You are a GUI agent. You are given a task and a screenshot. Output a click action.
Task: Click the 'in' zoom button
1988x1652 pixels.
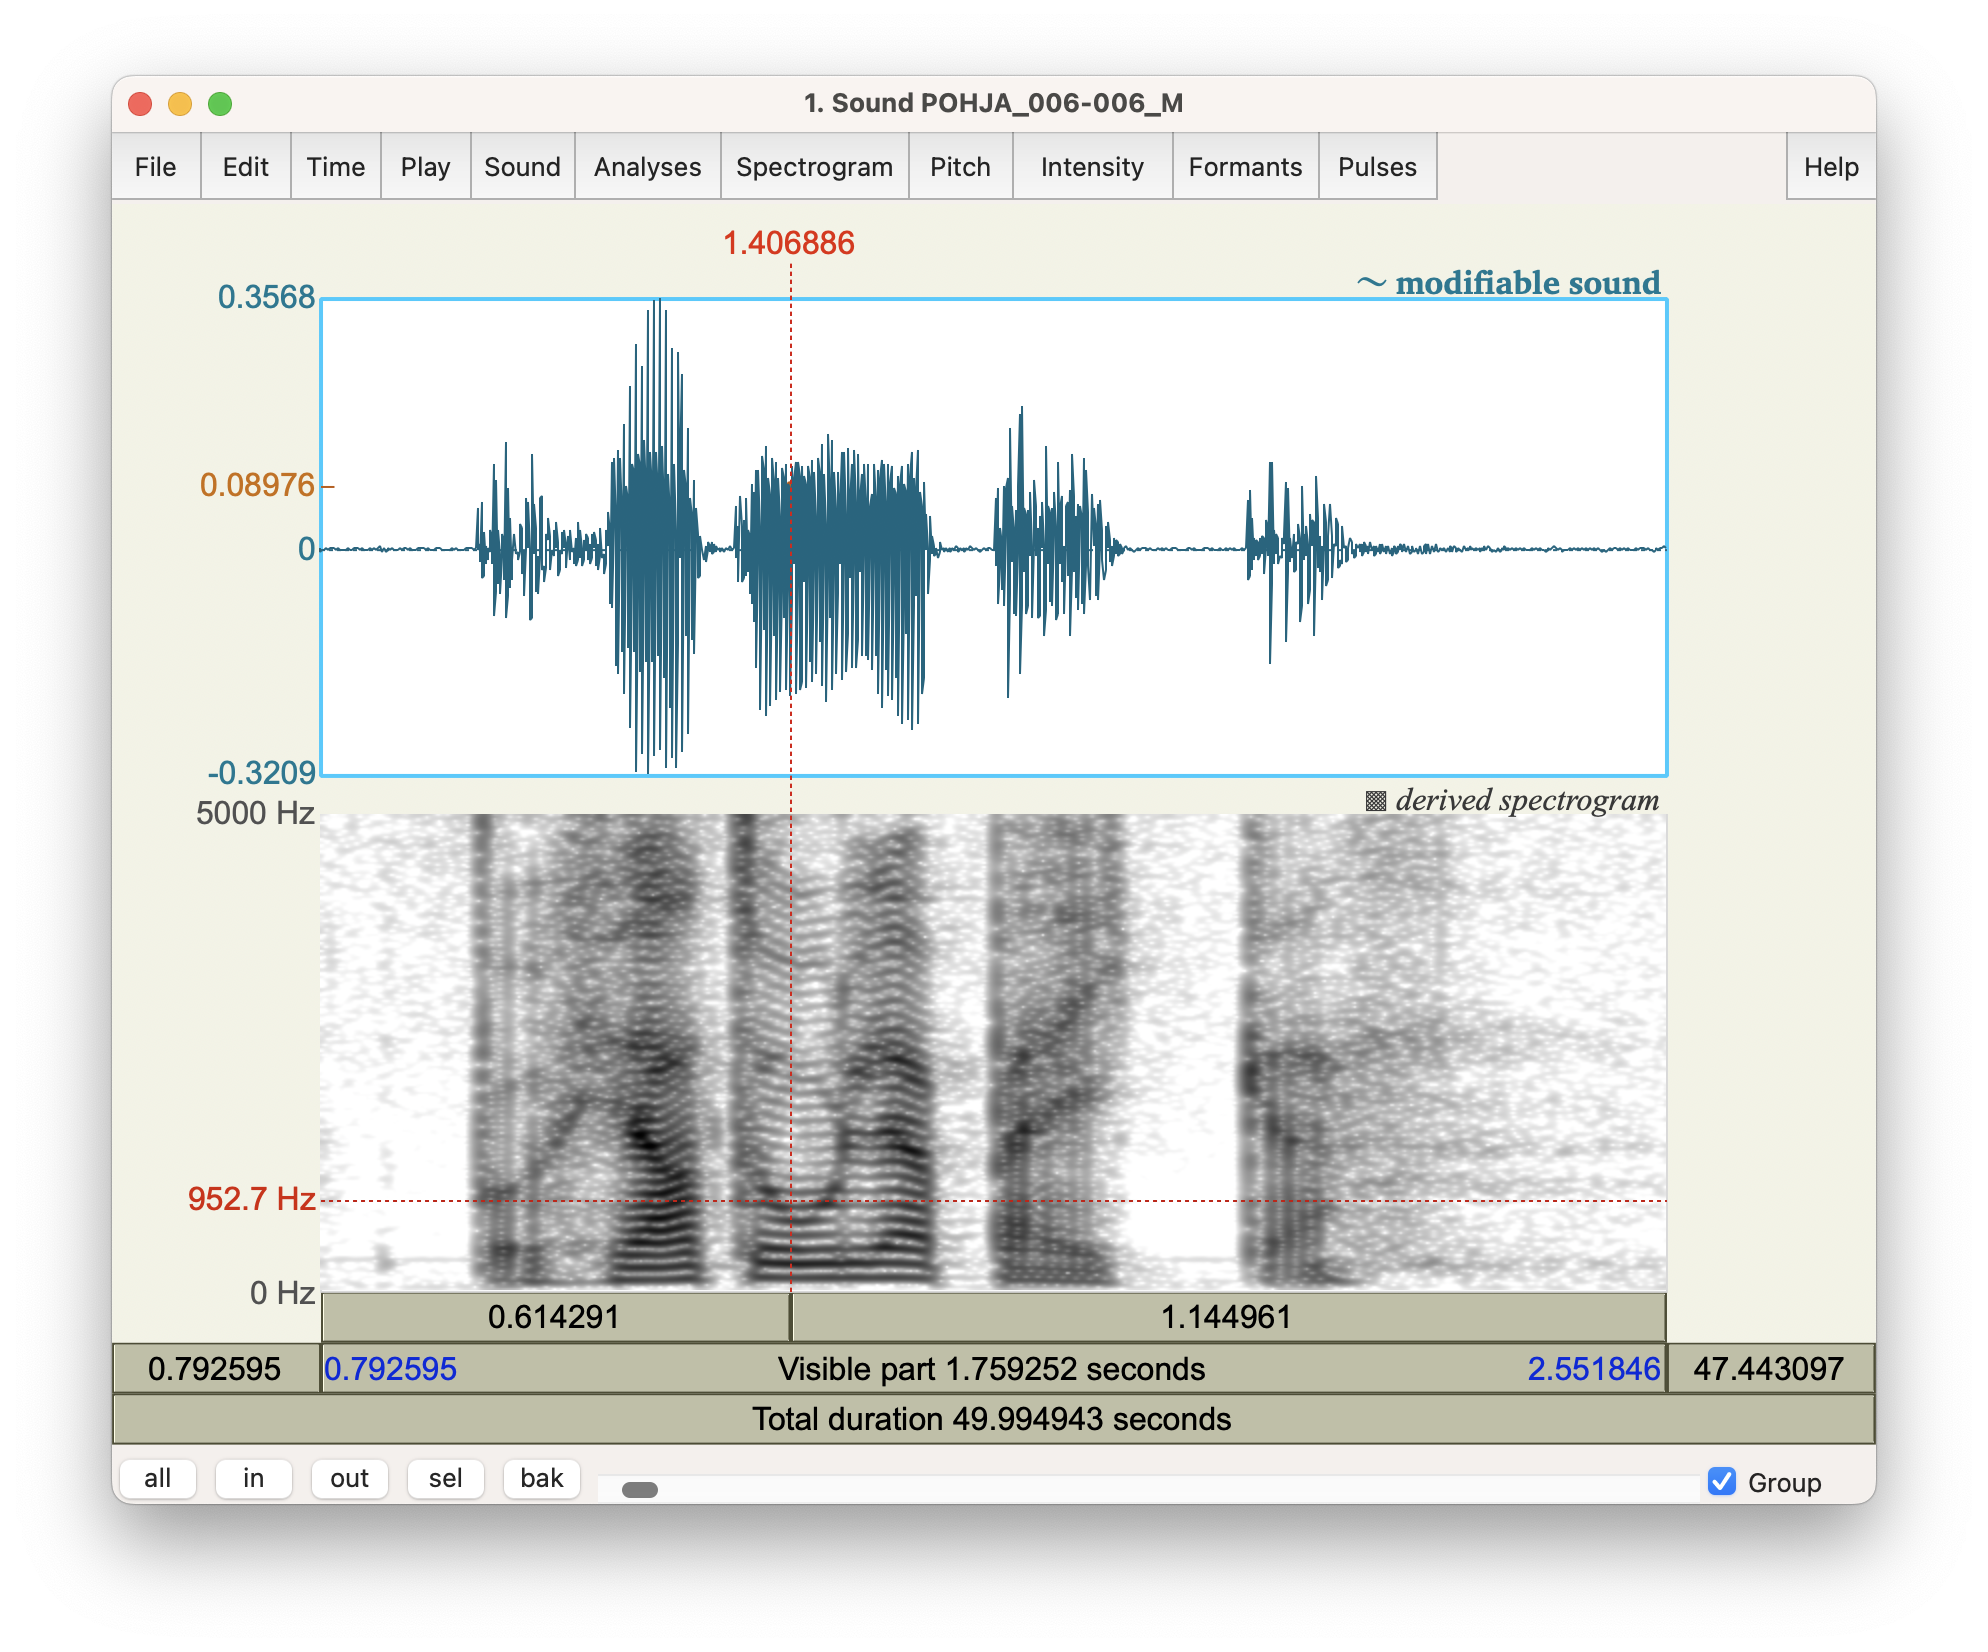[254, 1478]
